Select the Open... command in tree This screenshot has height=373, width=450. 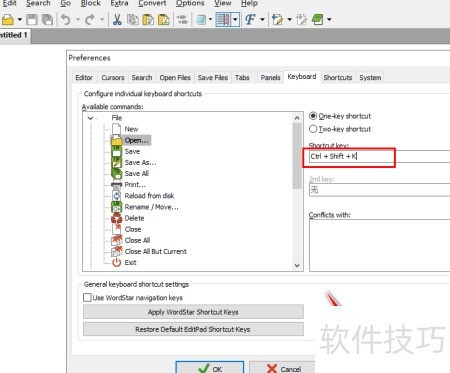tap(136, 140)
